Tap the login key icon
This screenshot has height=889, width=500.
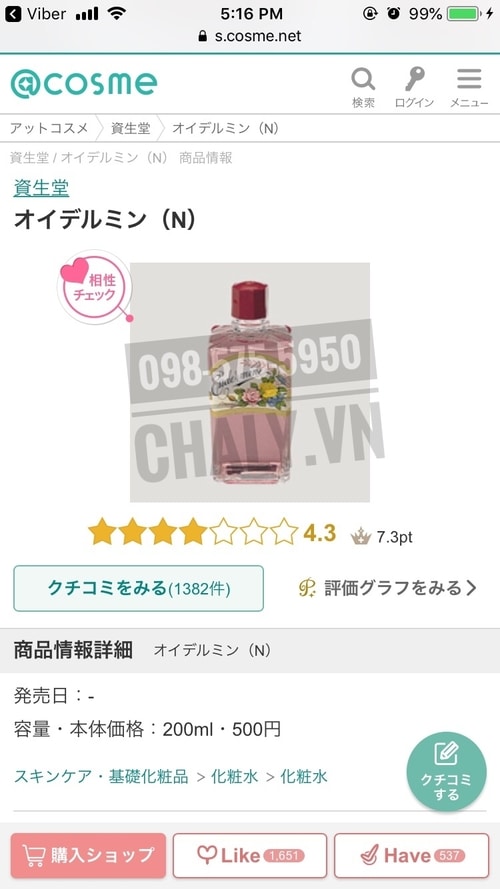coord(414,79)
